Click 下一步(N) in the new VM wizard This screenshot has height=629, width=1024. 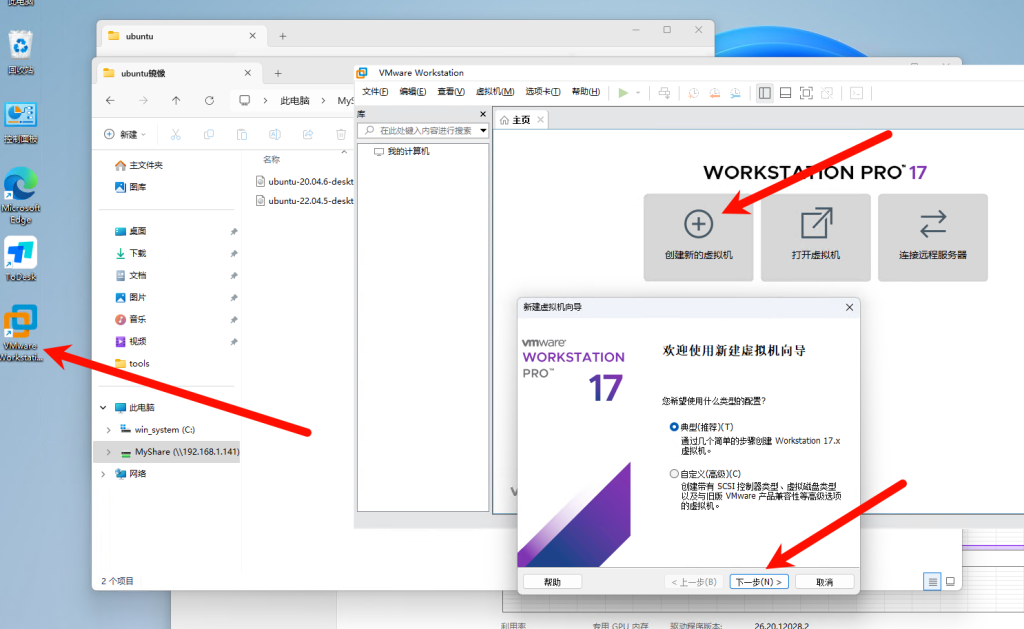pyautogui.click(x=759, y=581)
